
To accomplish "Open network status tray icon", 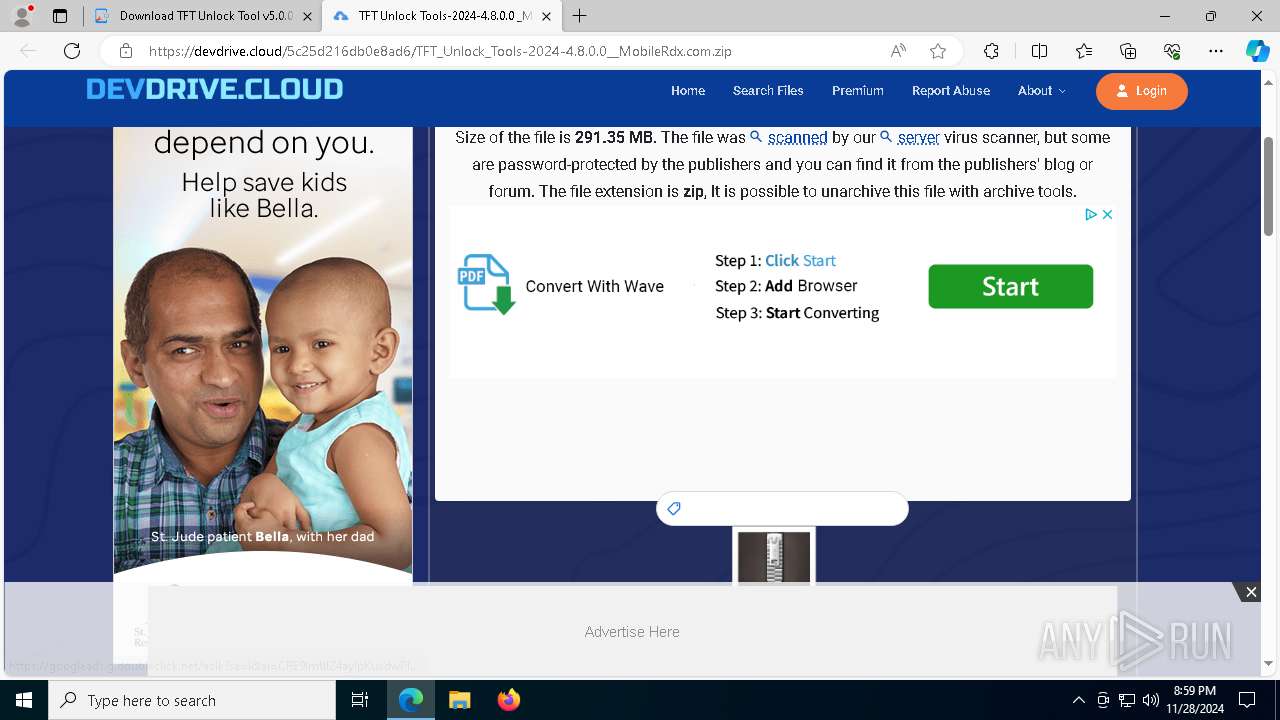I will [x=1127, y=700].
